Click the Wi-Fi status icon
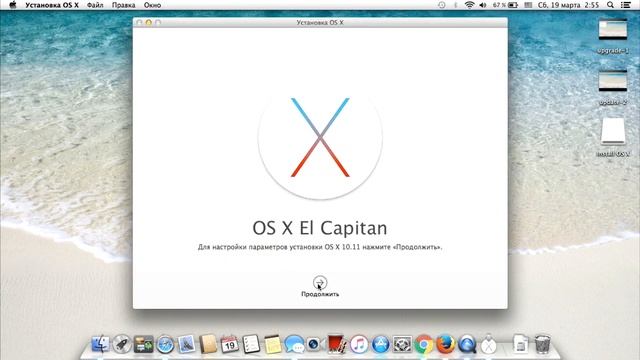Viewport: 640px width, 360px height. (x=469, y=5)
